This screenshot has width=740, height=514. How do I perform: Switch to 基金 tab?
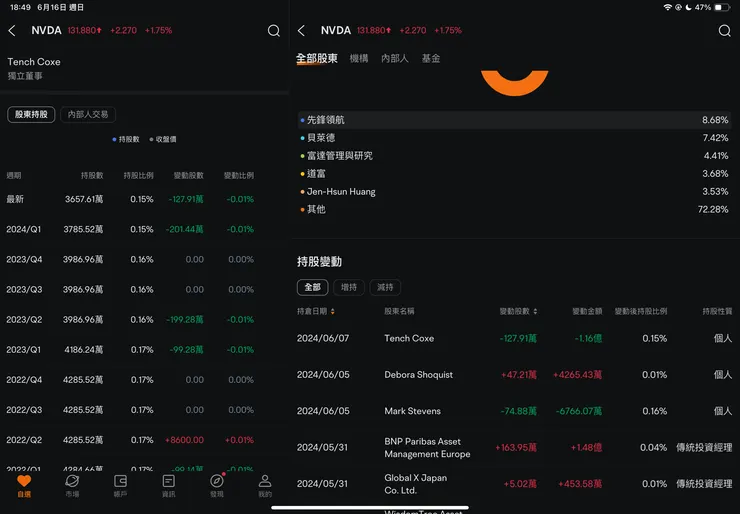pyautogui.click(x=430, y=59)
